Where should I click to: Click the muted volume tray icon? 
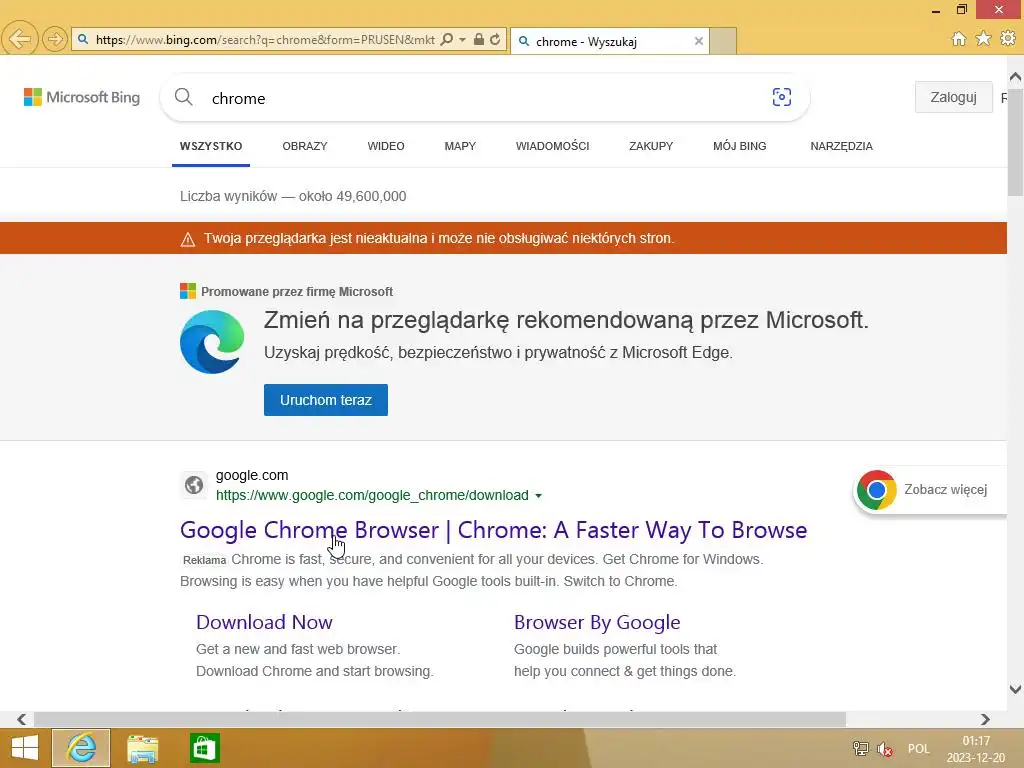[x=886, y=749]
